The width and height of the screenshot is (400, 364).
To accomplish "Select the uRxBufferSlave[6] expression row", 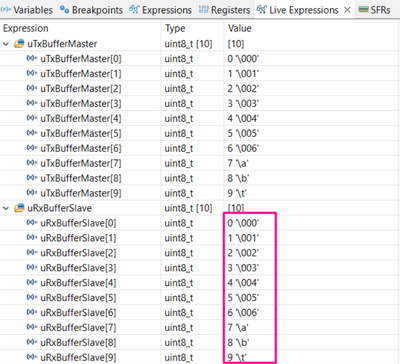I will [x=78, y=313].
